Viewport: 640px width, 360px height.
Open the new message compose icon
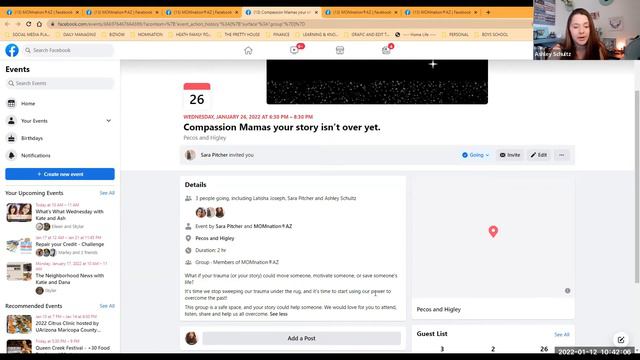click(621, 340)
